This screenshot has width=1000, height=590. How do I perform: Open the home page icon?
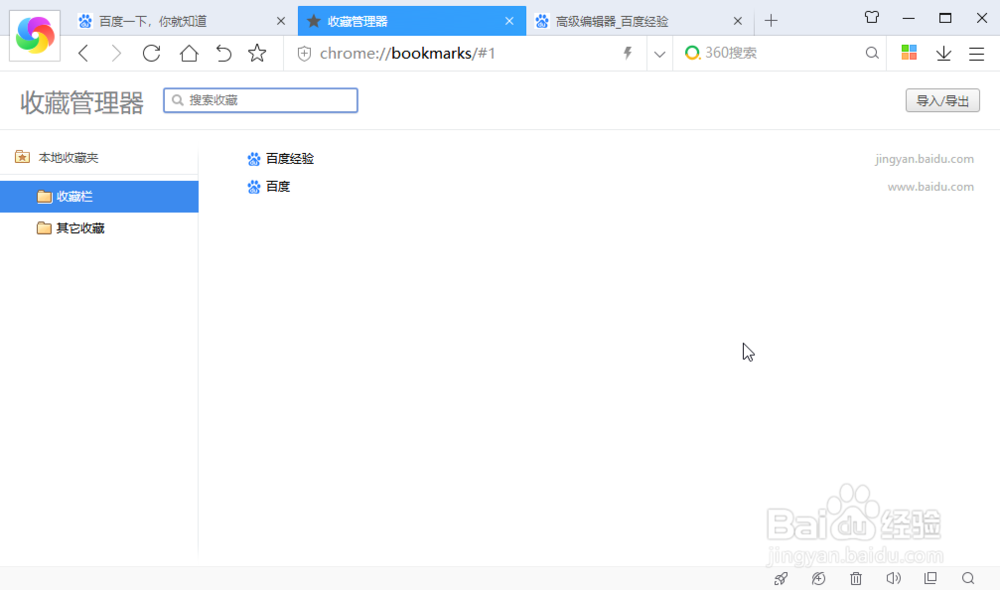pyautogui.click(x=189, y=53)
